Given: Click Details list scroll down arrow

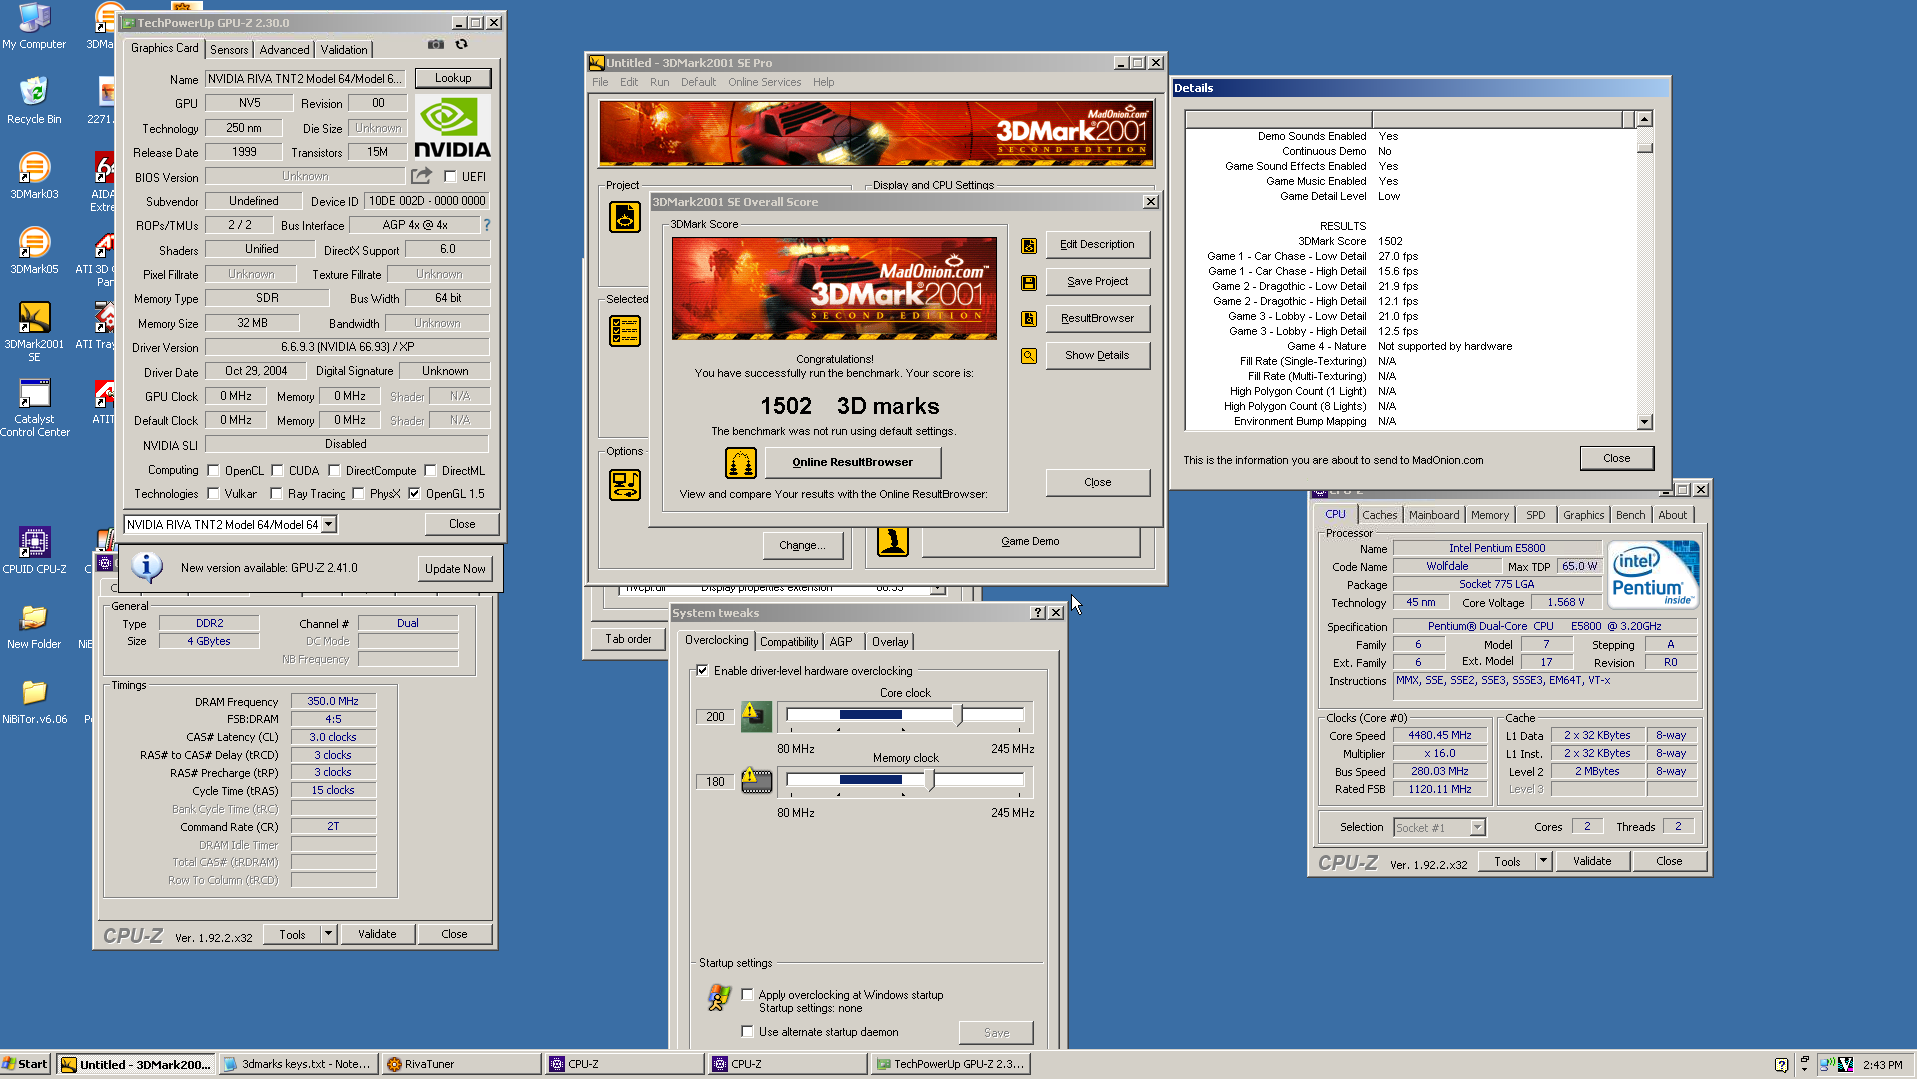Looking at the screenshot, I should (1644, 422).
